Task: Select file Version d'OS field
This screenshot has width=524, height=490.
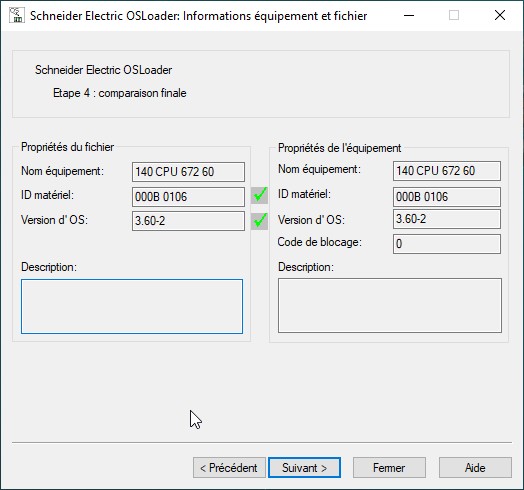Action: (188, 221)
